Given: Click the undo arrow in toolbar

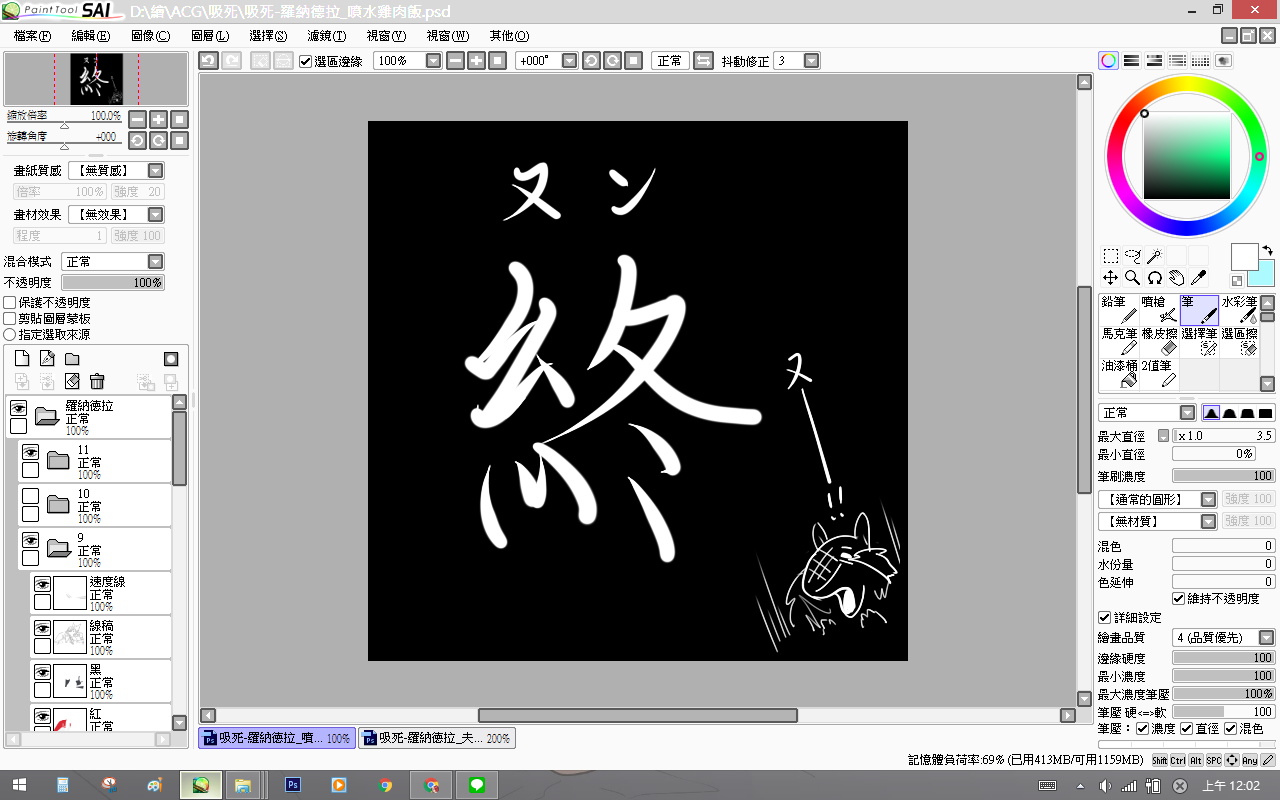Looking at the screenshot, I should pos(208,61).
